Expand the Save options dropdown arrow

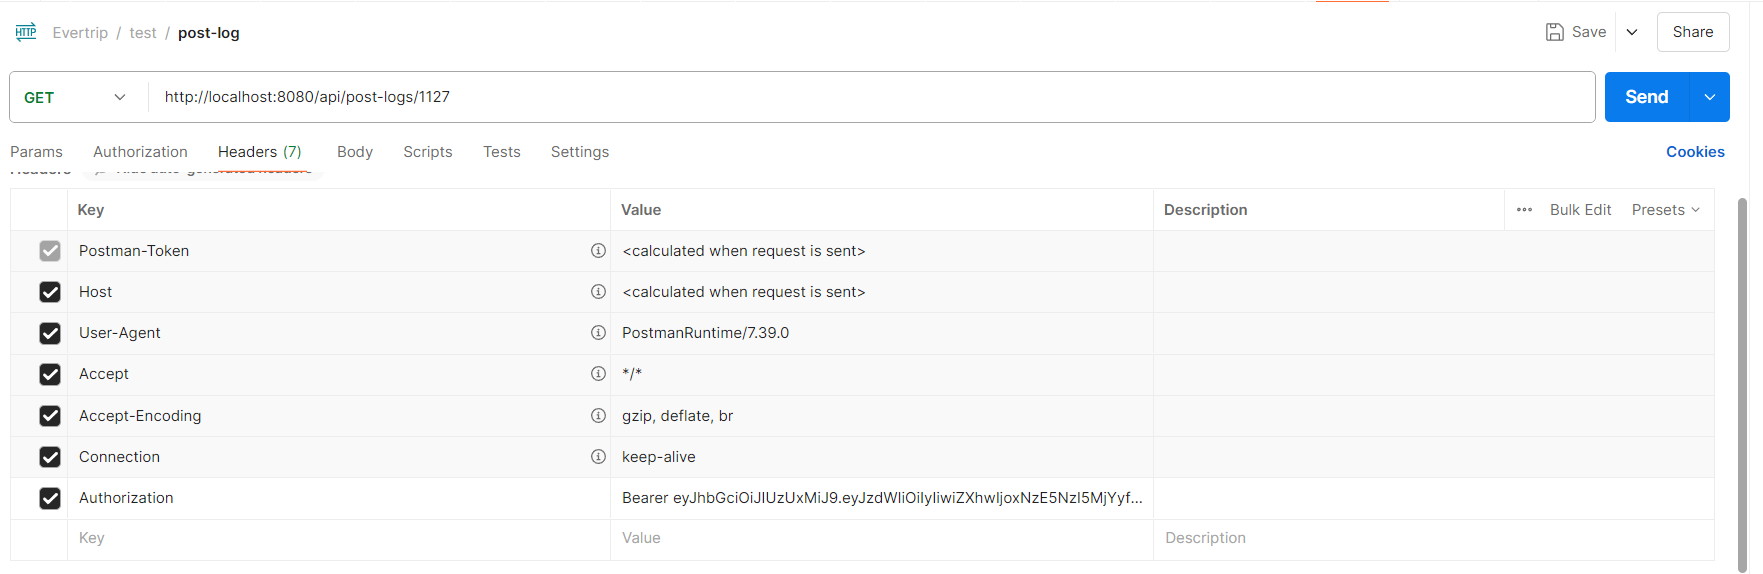coord(1632,32)
